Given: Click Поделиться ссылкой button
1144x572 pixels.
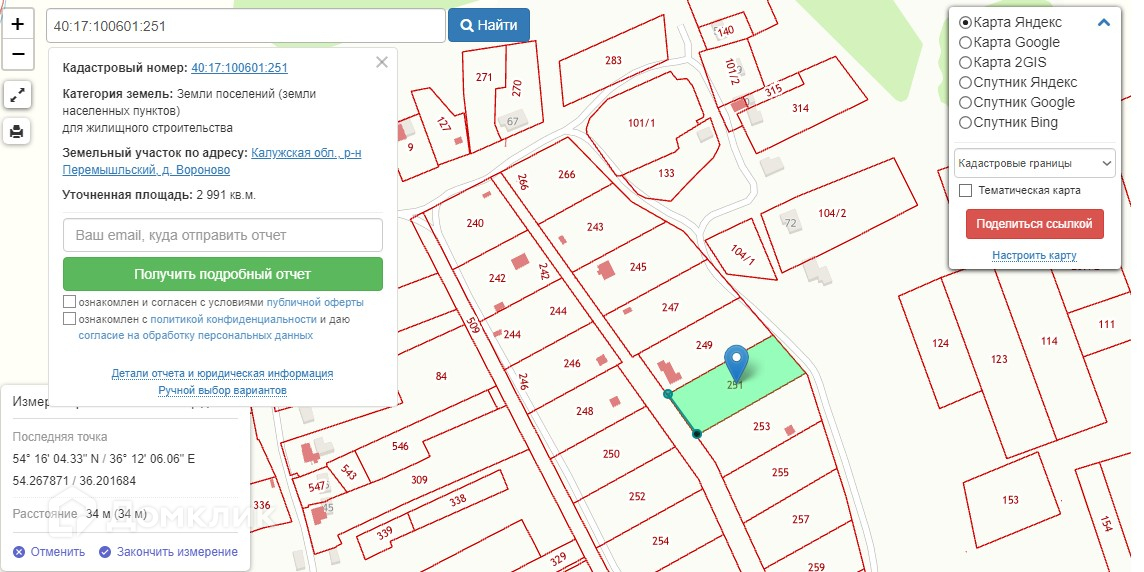Looking at the screenshot, I should [x=1035, y=224].
